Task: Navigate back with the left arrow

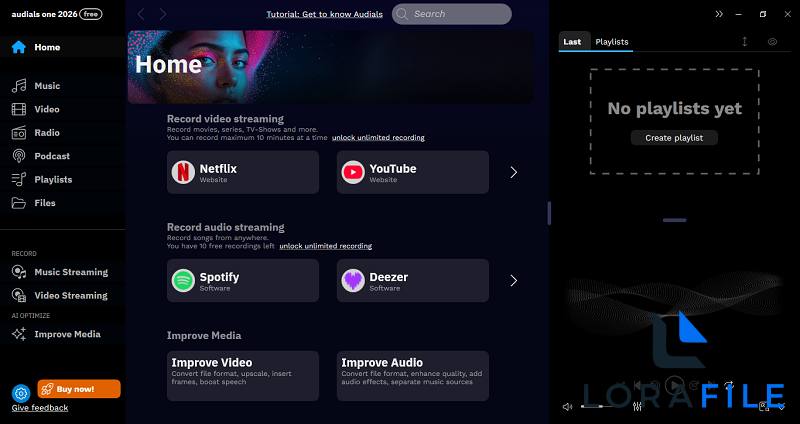Action: (x=141, y=14)
